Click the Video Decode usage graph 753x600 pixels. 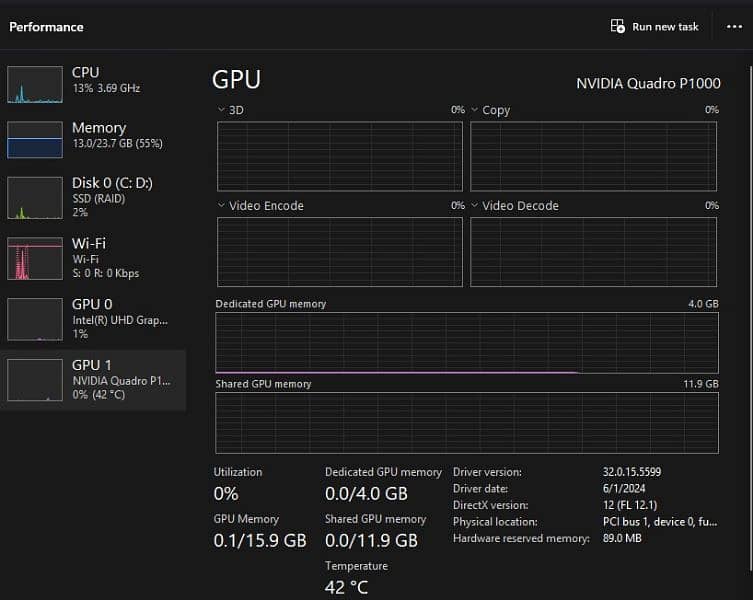[x=593, y=251]
